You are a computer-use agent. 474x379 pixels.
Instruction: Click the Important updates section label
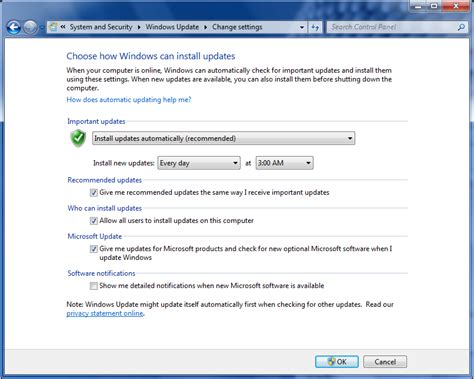[x=96, y=121]
